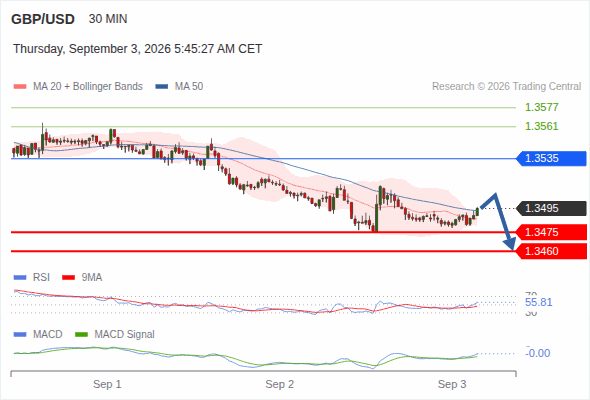
Task: Click the MACD Signal legend label
Action: (x=125, y=335)
